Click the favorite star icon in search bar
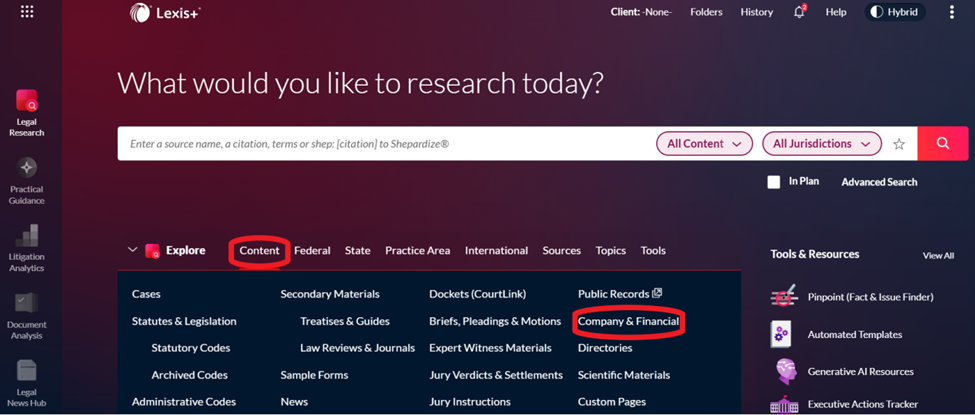The image size is (975, 415). click(x=899, y=144)
